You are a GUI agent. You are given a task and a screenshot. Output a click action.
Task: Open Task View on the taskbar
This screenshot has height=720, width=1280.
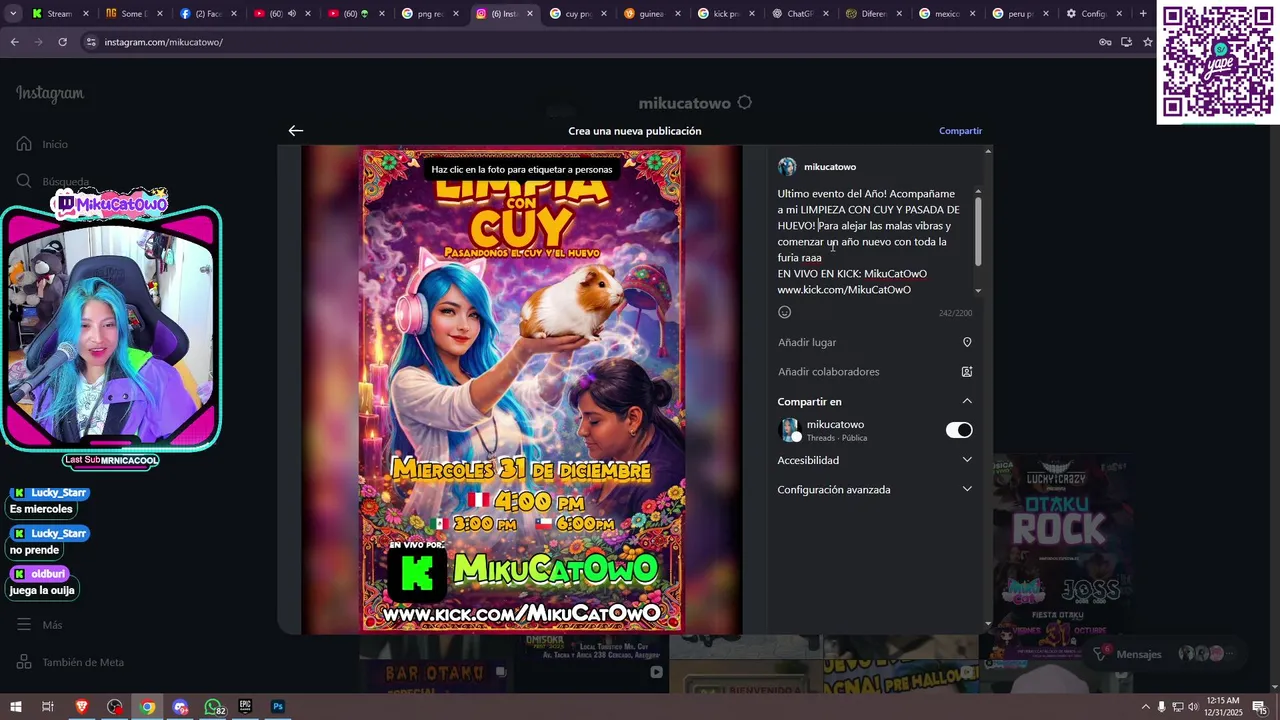click(47, 707)
